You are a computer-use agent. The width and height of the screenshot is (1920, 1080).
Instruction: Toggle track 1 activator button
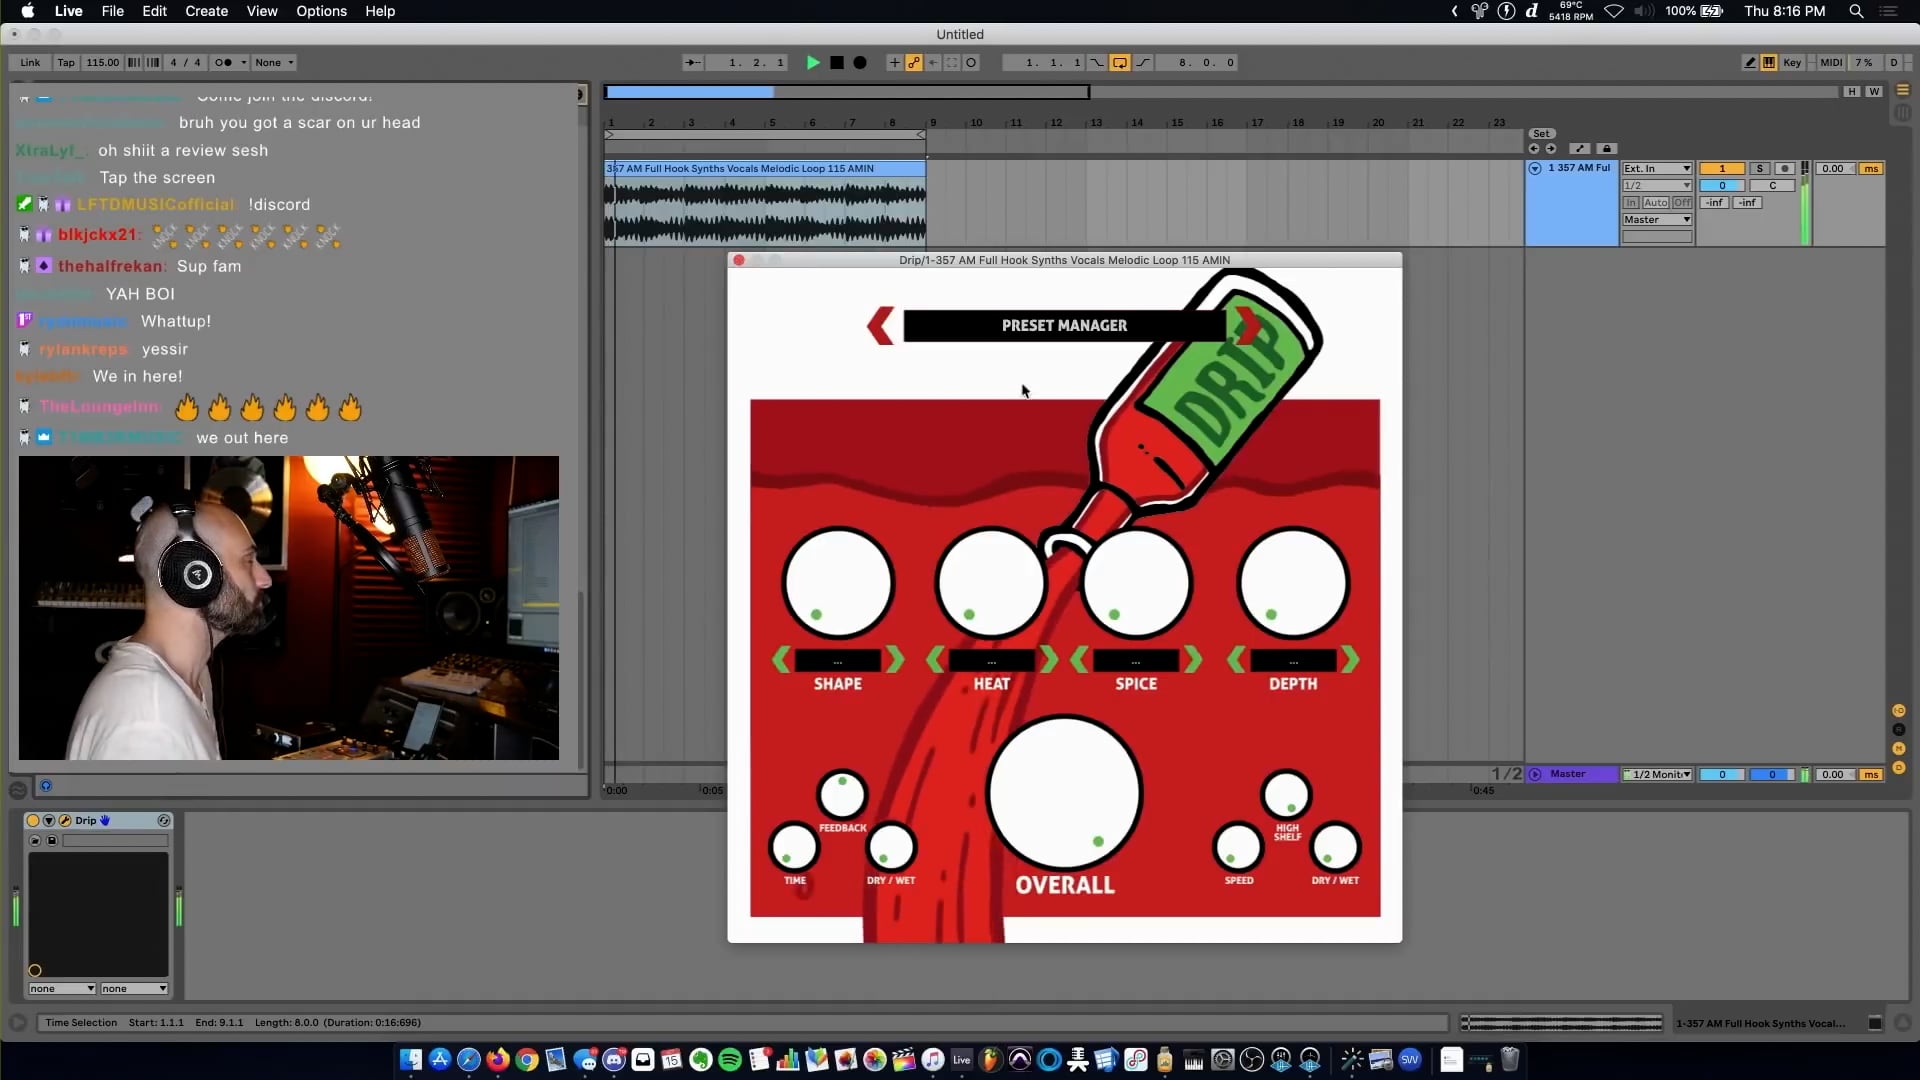(x=1722, y=168)
